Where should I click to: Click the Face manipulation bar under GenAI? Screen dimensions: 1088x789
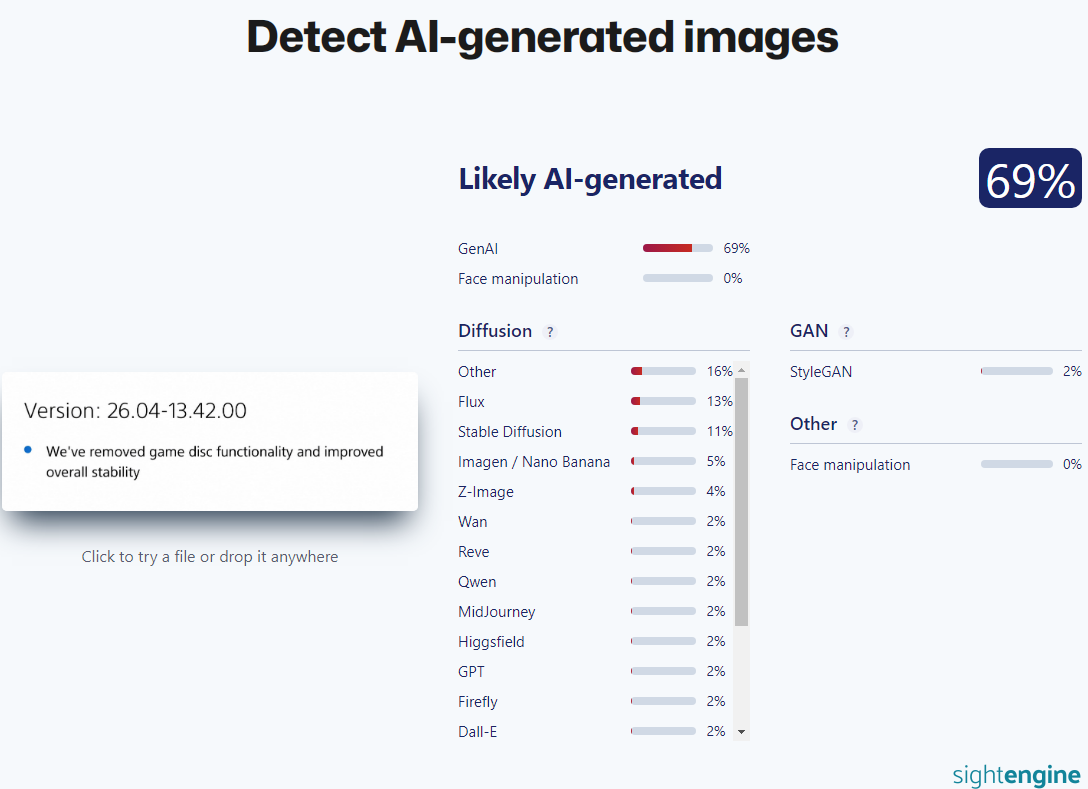coord(677,278)
